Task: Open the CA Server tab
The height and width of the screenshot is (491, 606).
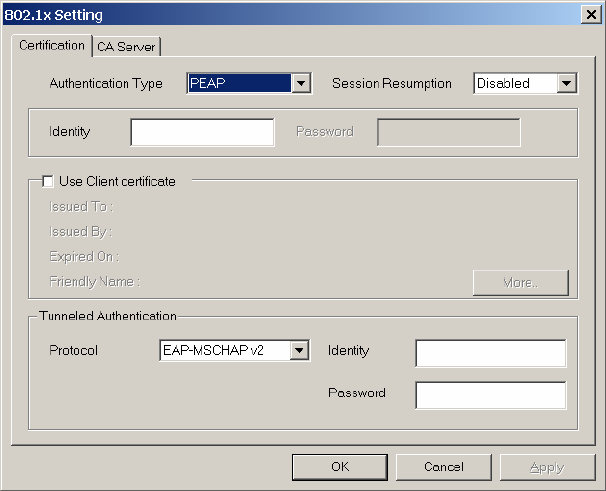Action: [126, 47]
